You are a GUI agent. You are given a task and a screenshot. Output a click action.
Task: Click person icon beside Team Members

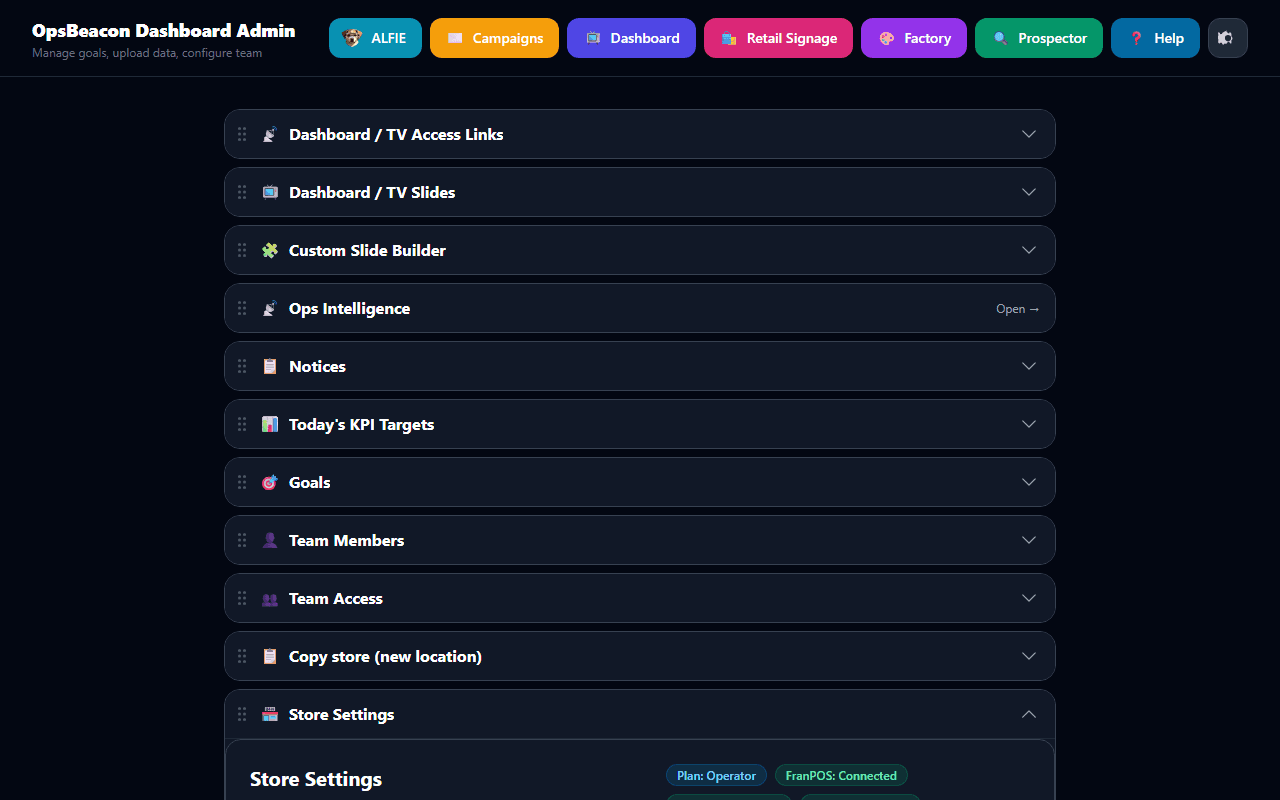pos(270,540)
